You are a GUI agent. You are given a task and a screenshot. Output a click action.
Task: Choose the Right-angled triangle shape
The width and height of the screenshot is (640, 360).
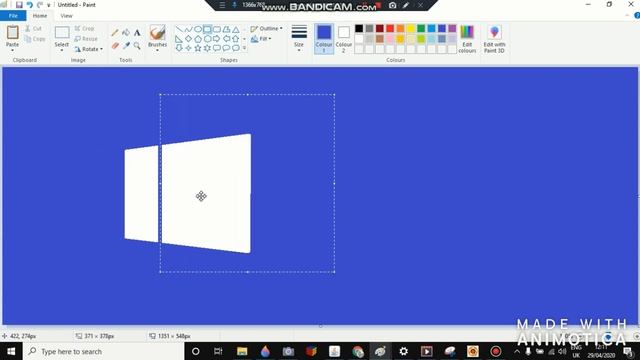tap(179, 39)
